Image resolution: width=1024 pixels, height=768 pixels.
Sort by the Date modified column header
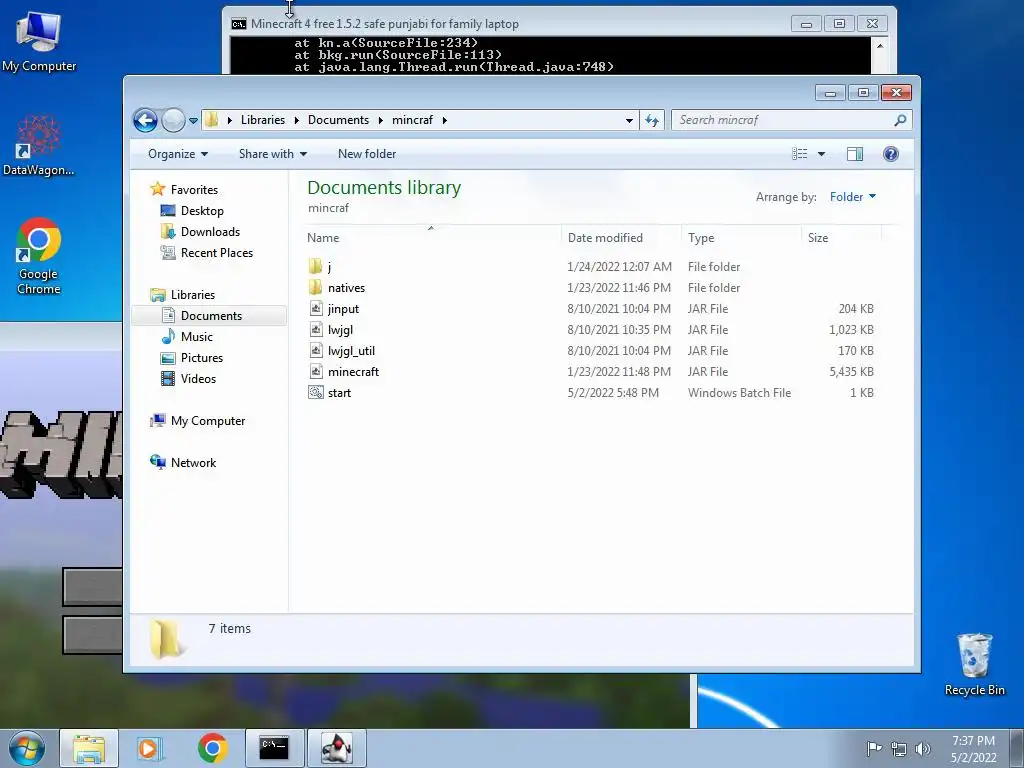(x=621, y=238)
